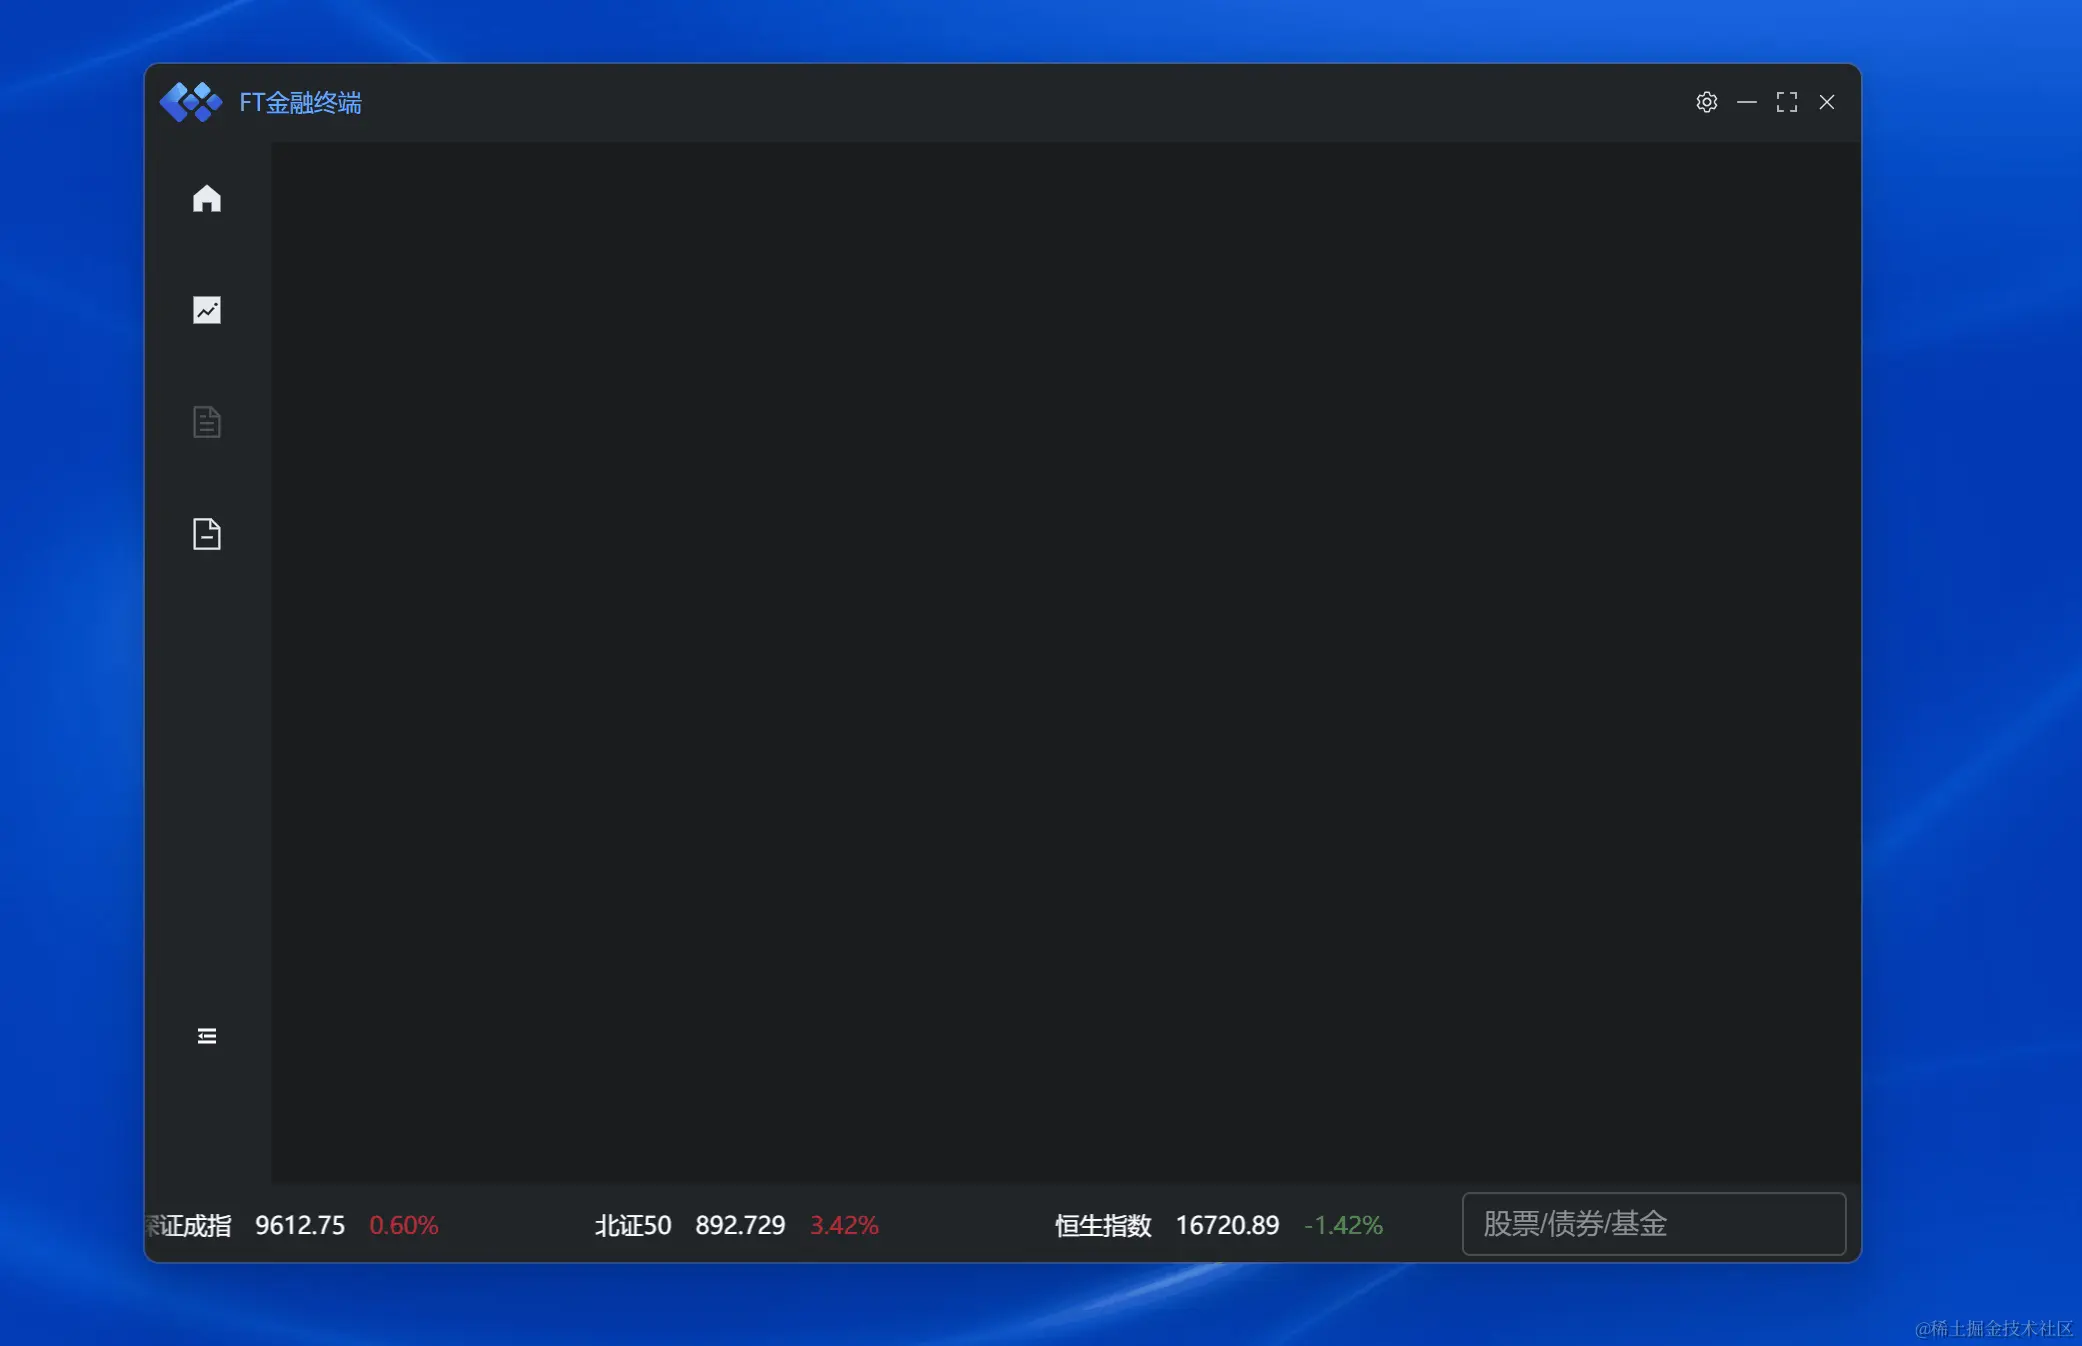Select the 北证50 index label
Image resolution: width=2082 pixels, height=1346 pixels.
633,1225
